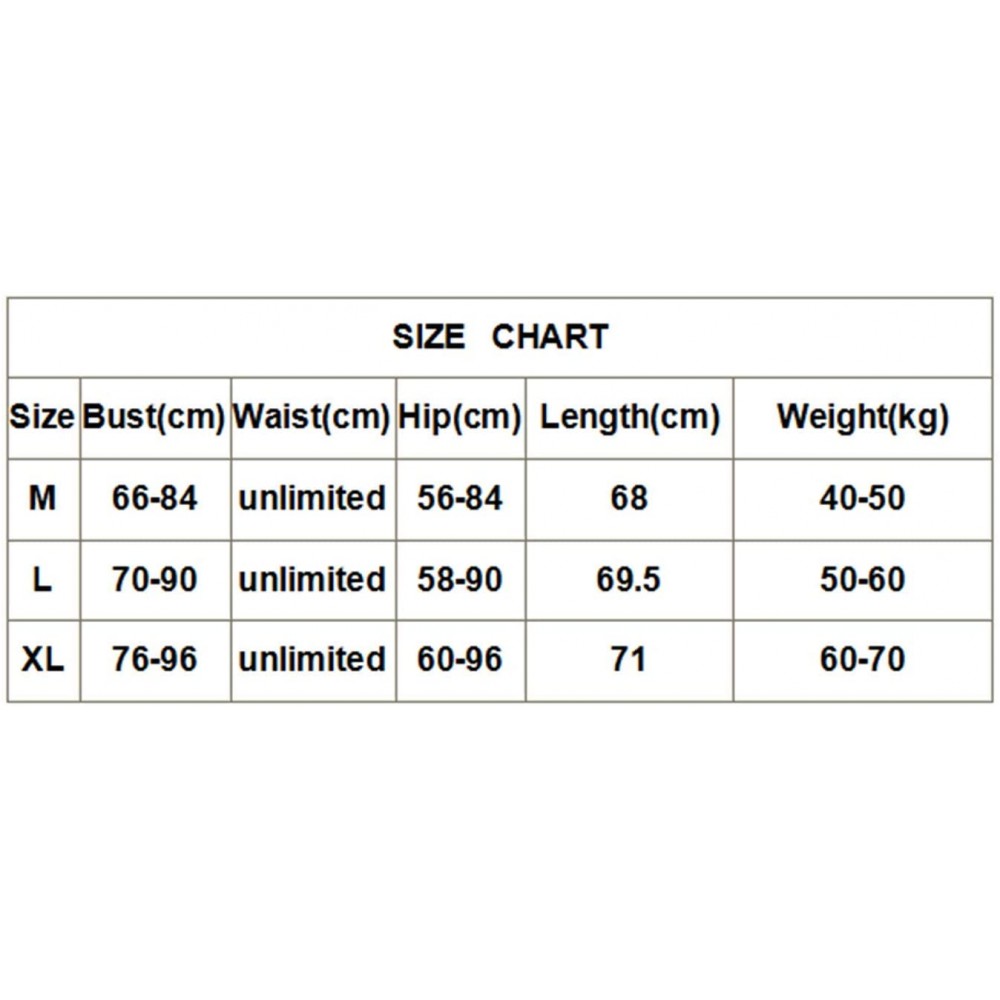Viewport: 1000px width, 1000px height.
Task: Click weight value 40-50
Action: tap(862, 498)
